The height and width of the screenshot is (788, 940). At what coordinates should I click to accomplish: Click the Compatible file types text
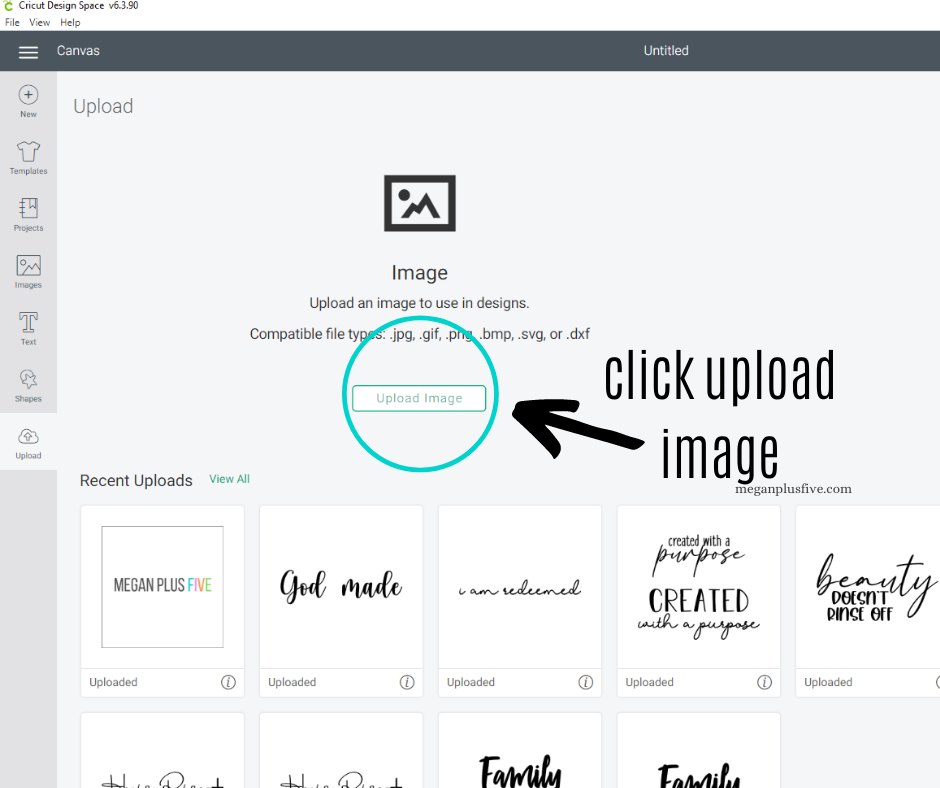[x=420, y=333]
